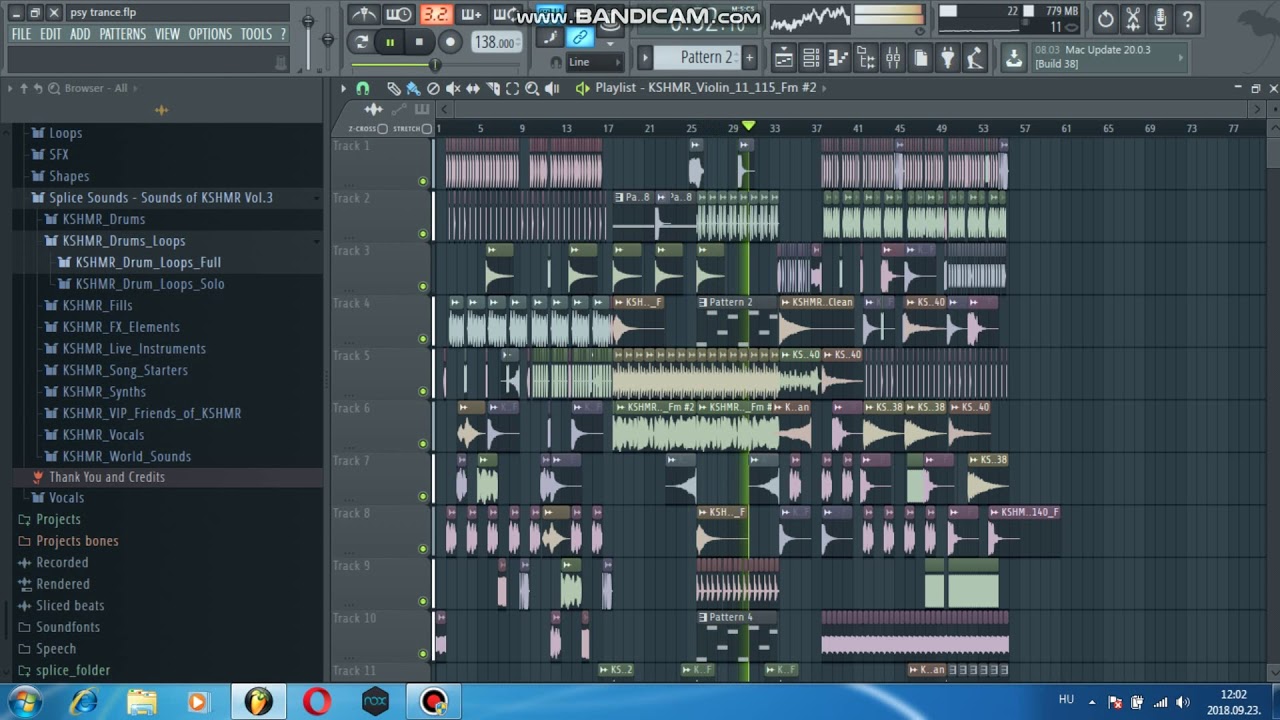Adjust the master pitch slider

[x=328, y=40]
